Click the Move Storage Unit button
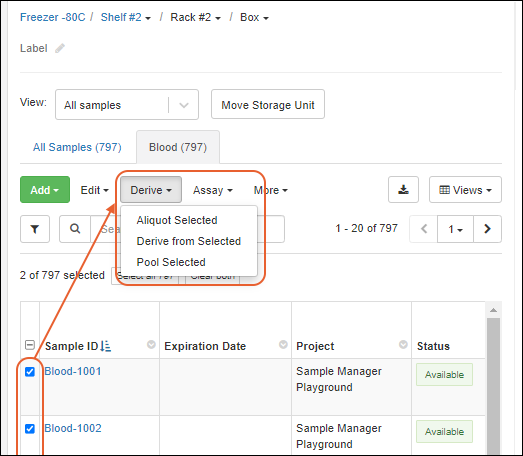This screenshot has height=456, width=523. pyautogui.click(x=268, y=104)
